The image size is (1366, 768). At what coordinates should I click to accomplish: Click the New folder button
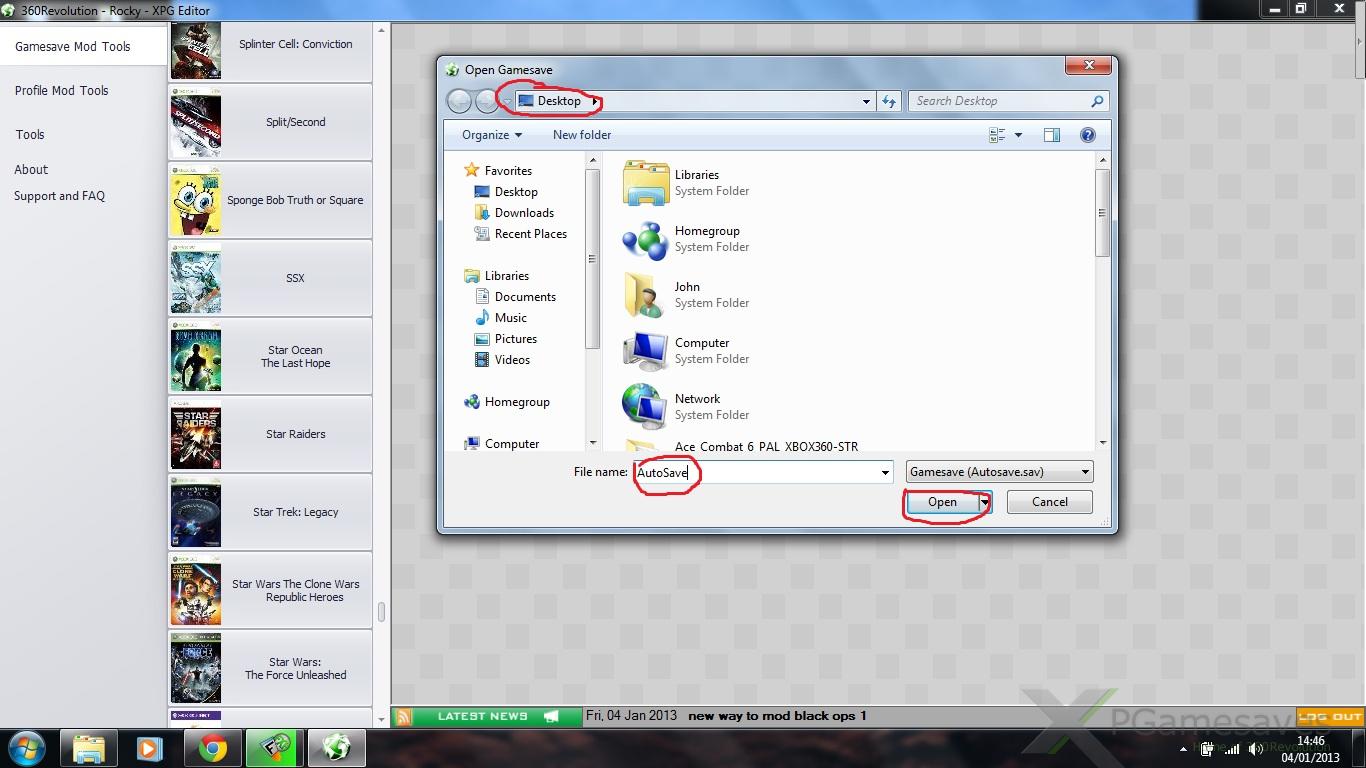(x=581, y=135)
